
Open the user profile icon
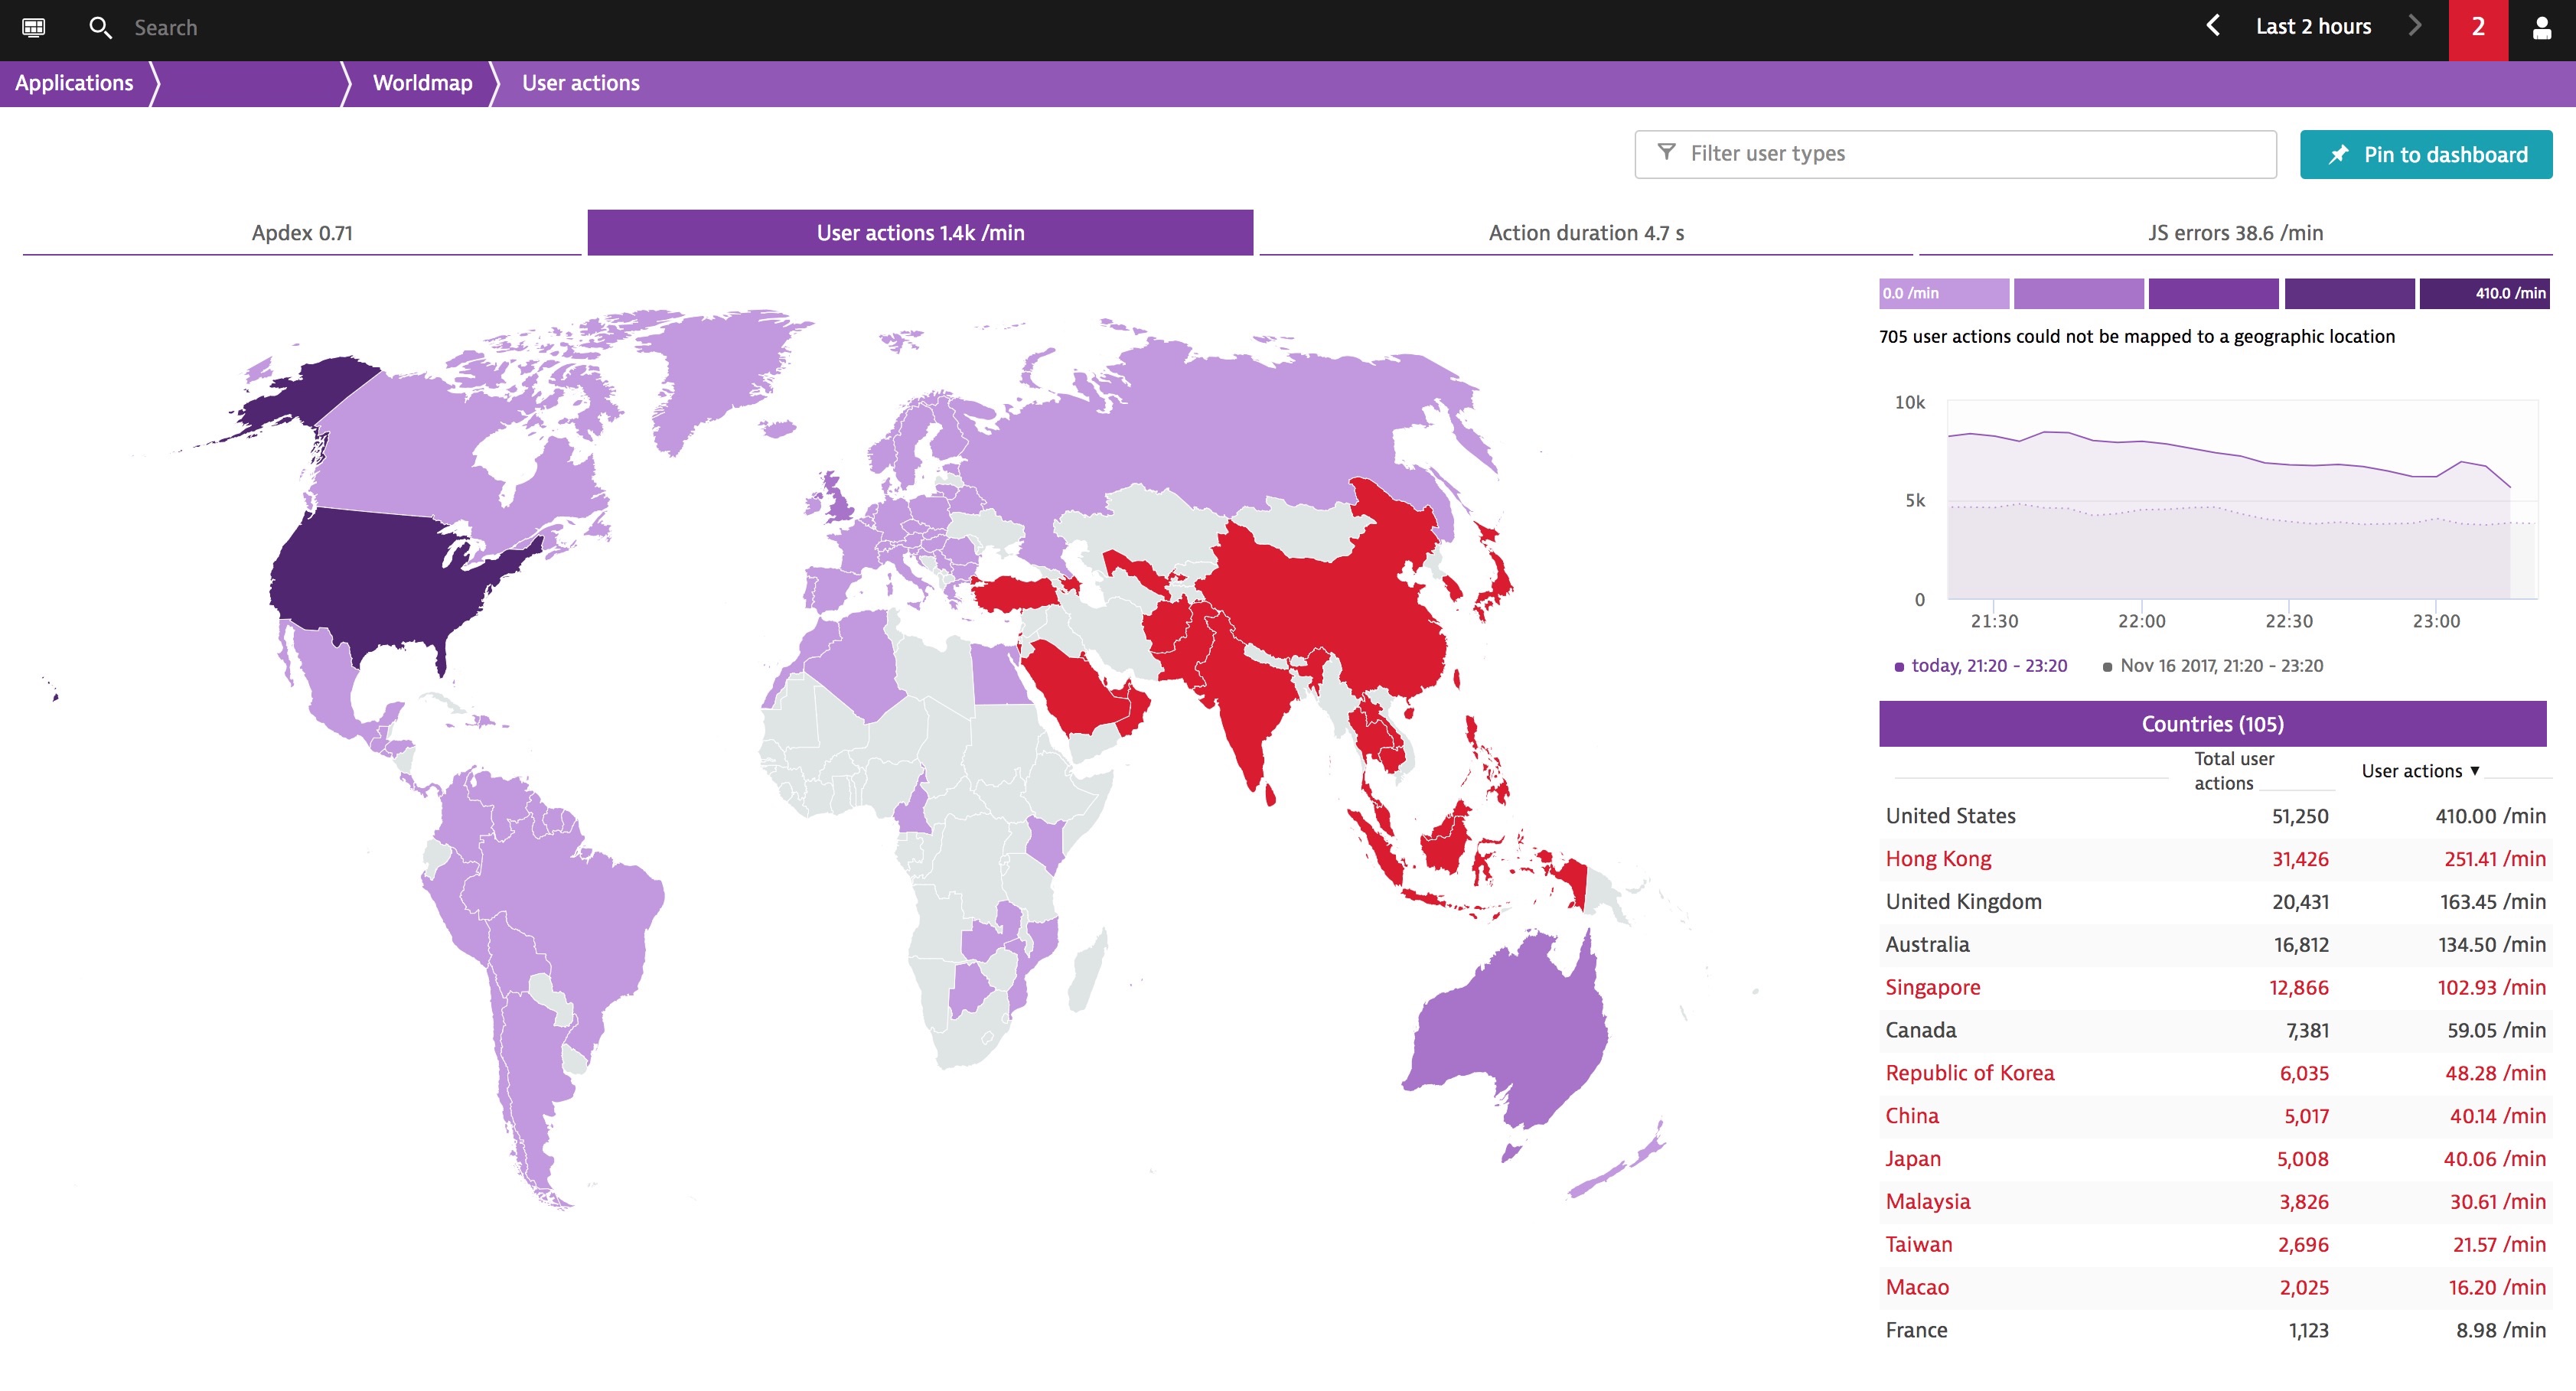tap(2542, 27)
